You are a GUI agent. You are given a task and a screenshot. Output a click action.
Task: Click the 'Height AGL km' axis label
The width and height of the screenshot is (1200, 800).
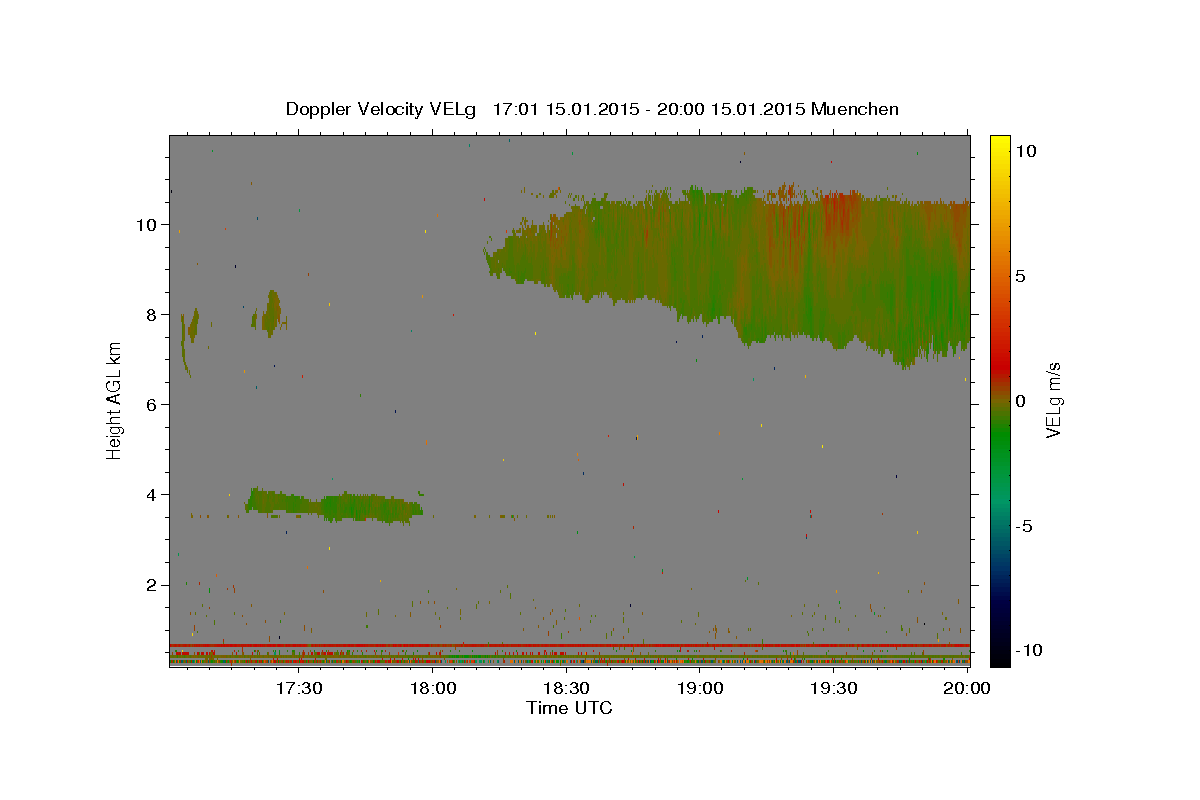pyautogui.click(x=115, y=401)
